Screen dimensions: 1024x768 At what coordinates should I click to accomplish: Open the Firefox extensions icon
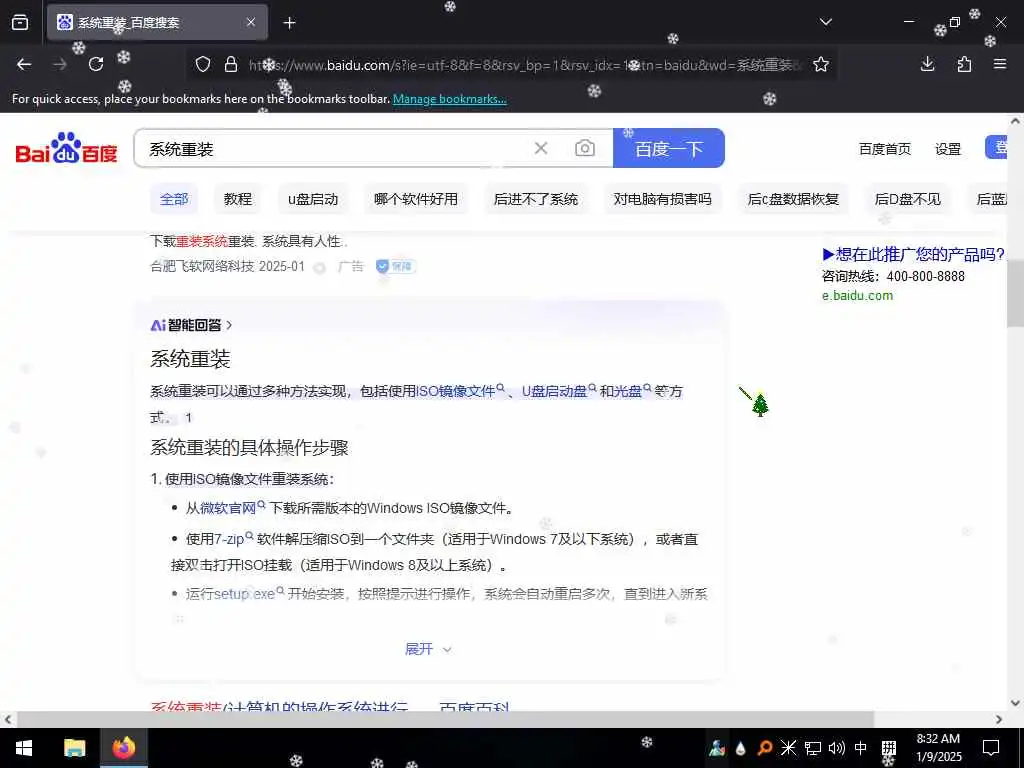click(964, 64)
